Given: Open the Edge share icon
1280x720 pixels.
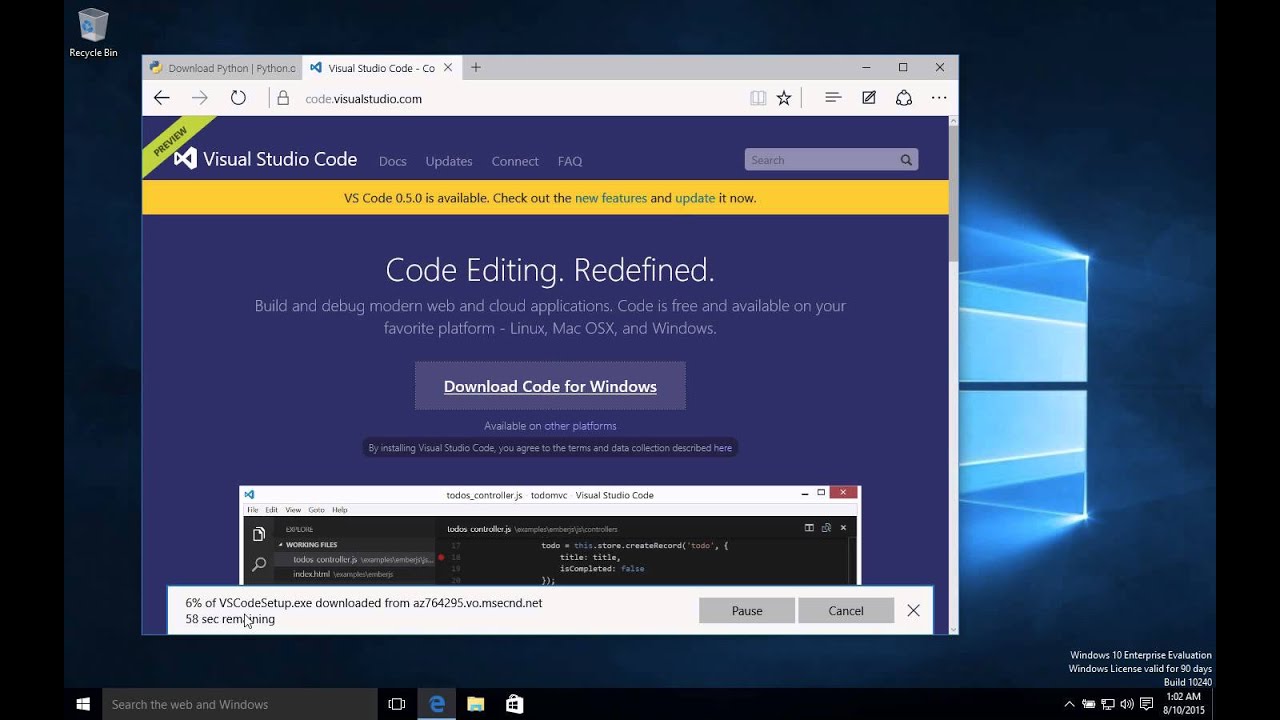Looking at the screenshot, I should (x=904, y=98).
